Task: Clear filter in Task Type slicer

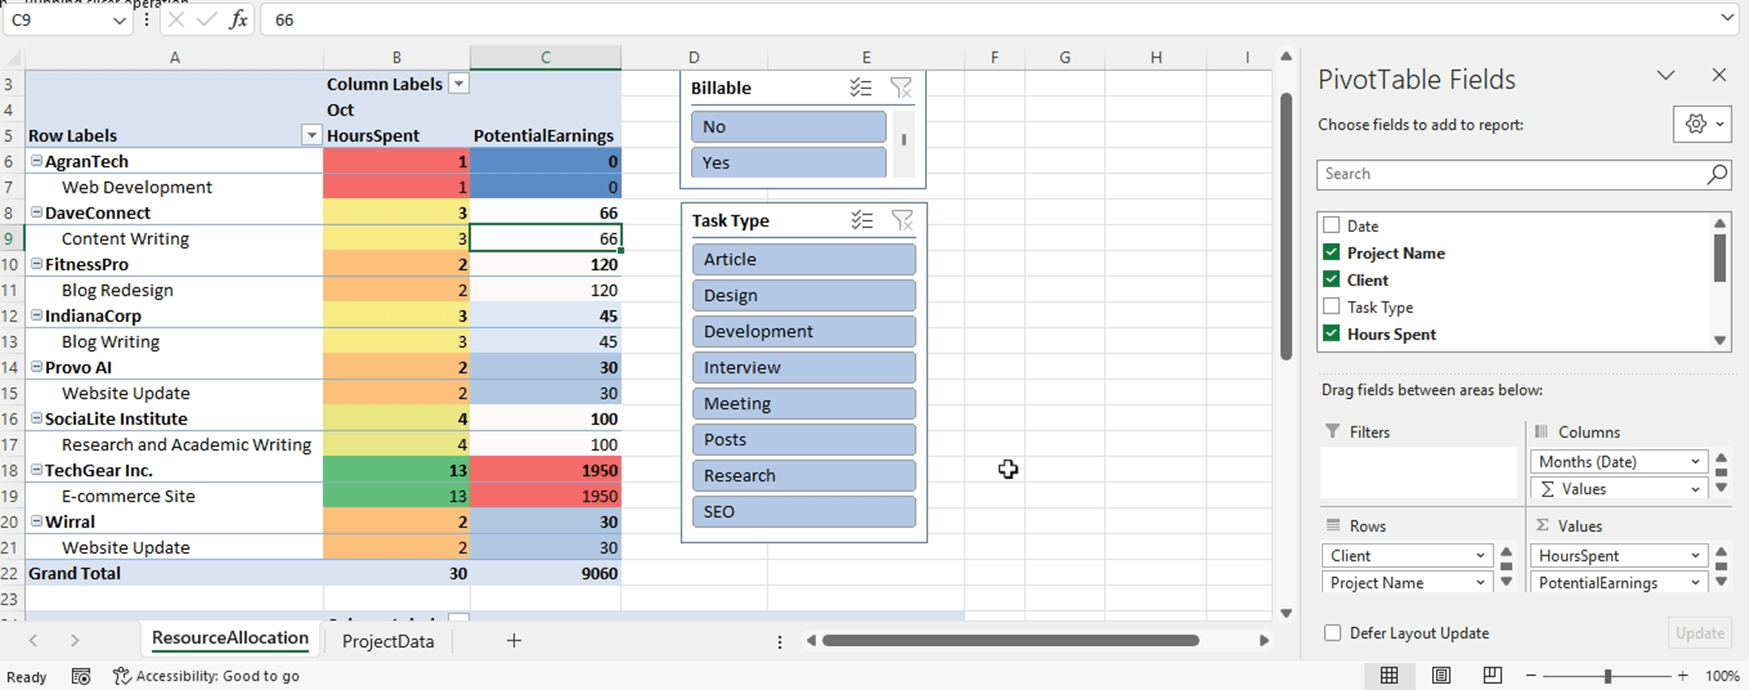Action: (x=902, y=221)
